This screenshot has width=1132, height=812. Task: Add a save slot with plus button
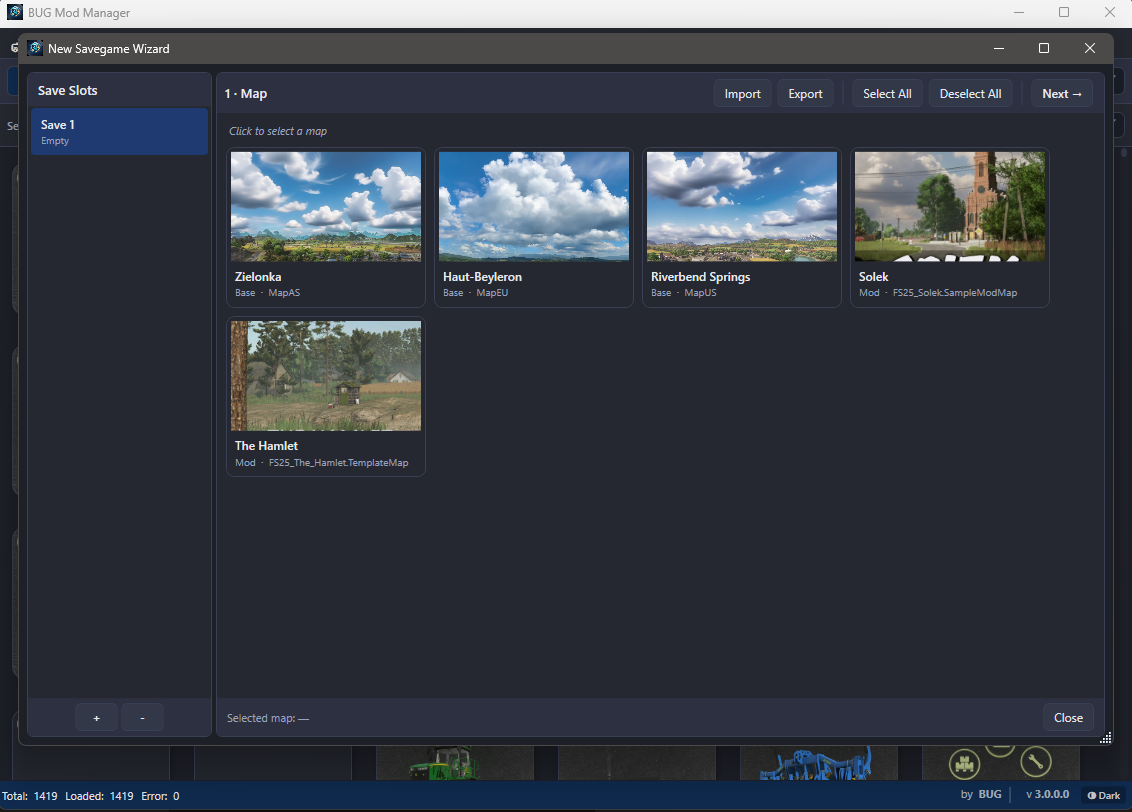[x=97, y=718]
